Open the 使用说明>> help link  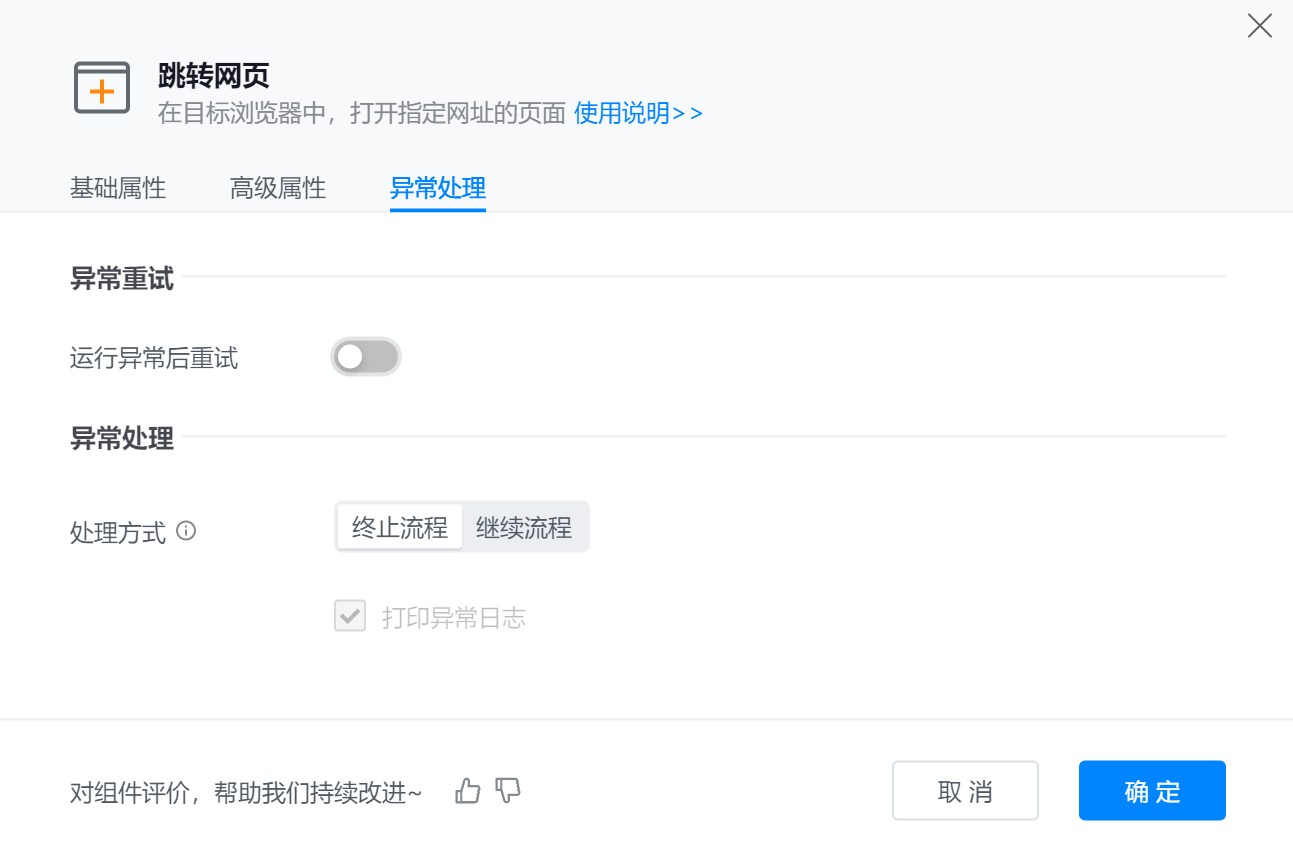[638, 113]
